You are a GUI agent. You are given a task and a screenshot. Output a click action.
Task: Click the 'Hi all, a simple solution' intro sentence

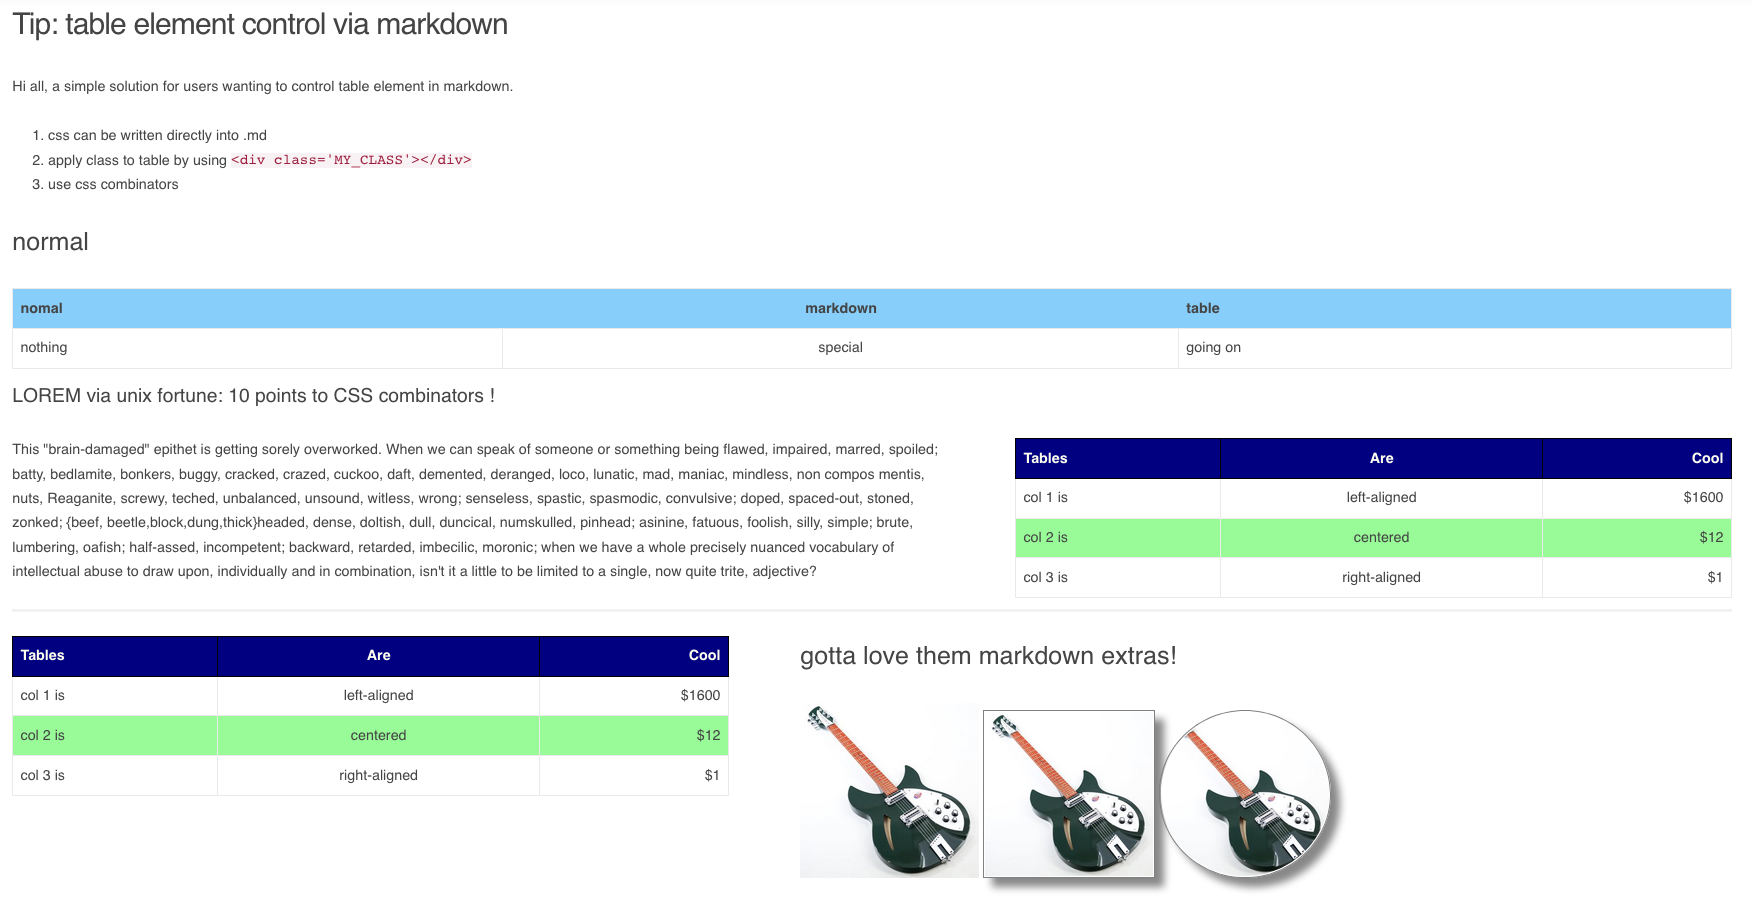pyautogui.click(x=262, y=86)
